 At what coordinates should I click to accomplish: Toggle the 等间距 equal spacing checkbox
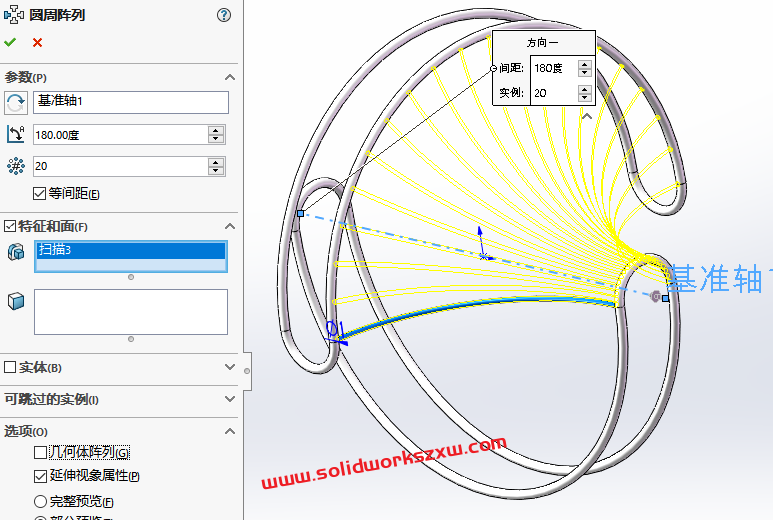[39, 193]
